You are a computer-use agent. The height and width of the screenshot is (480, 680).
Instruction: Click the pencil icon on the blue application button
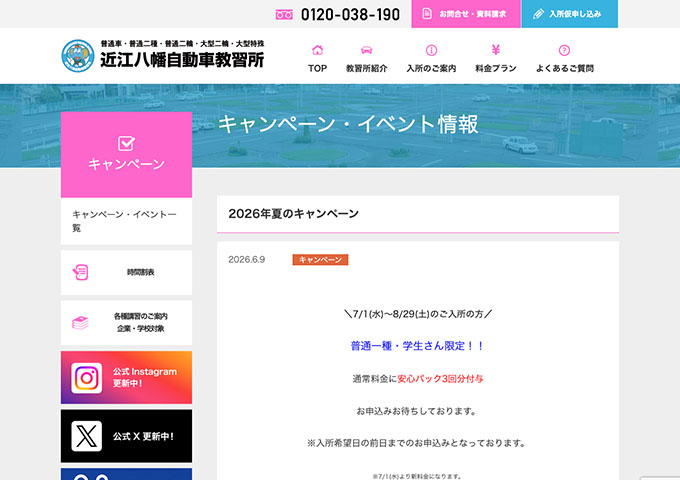pyautogui.click(x=538, y=14)
